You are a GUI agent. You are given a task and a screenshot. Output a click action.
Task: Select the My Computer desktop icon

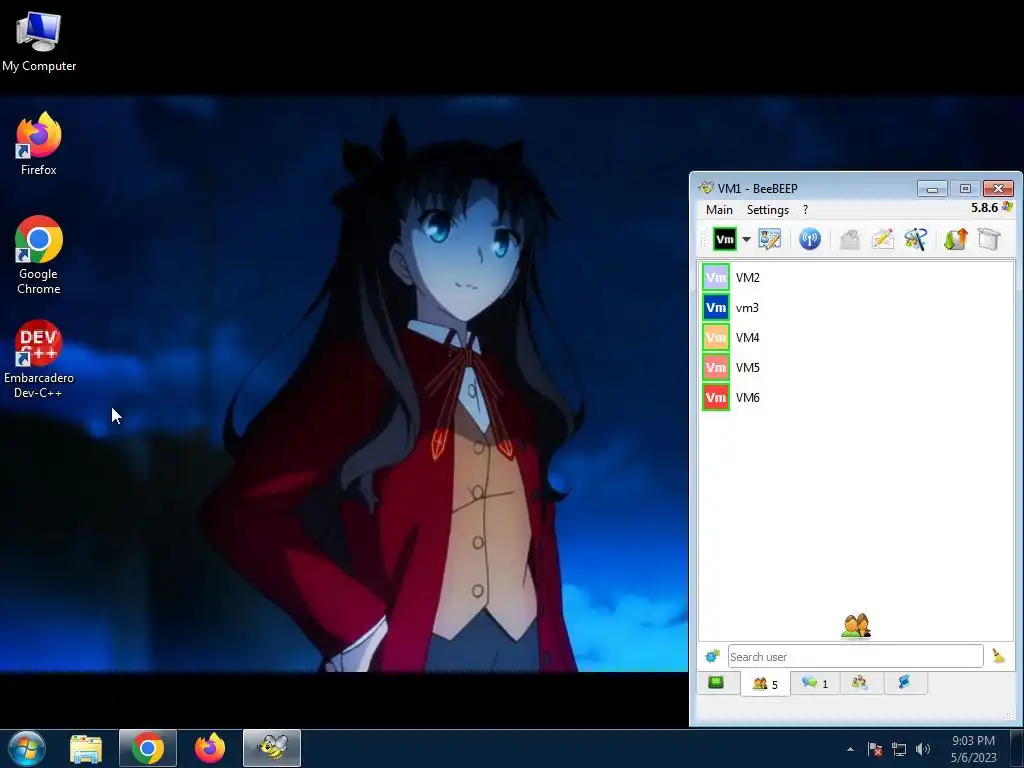click(x=39, y=40)
